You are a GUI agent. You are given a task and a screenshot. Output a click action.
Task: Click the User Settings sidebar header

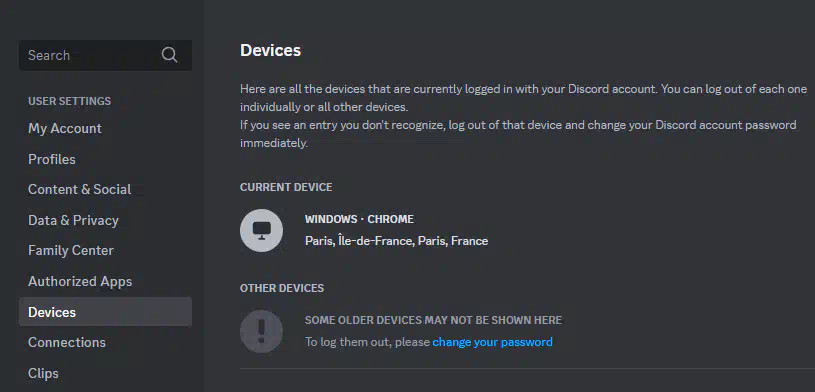[70, 101]
